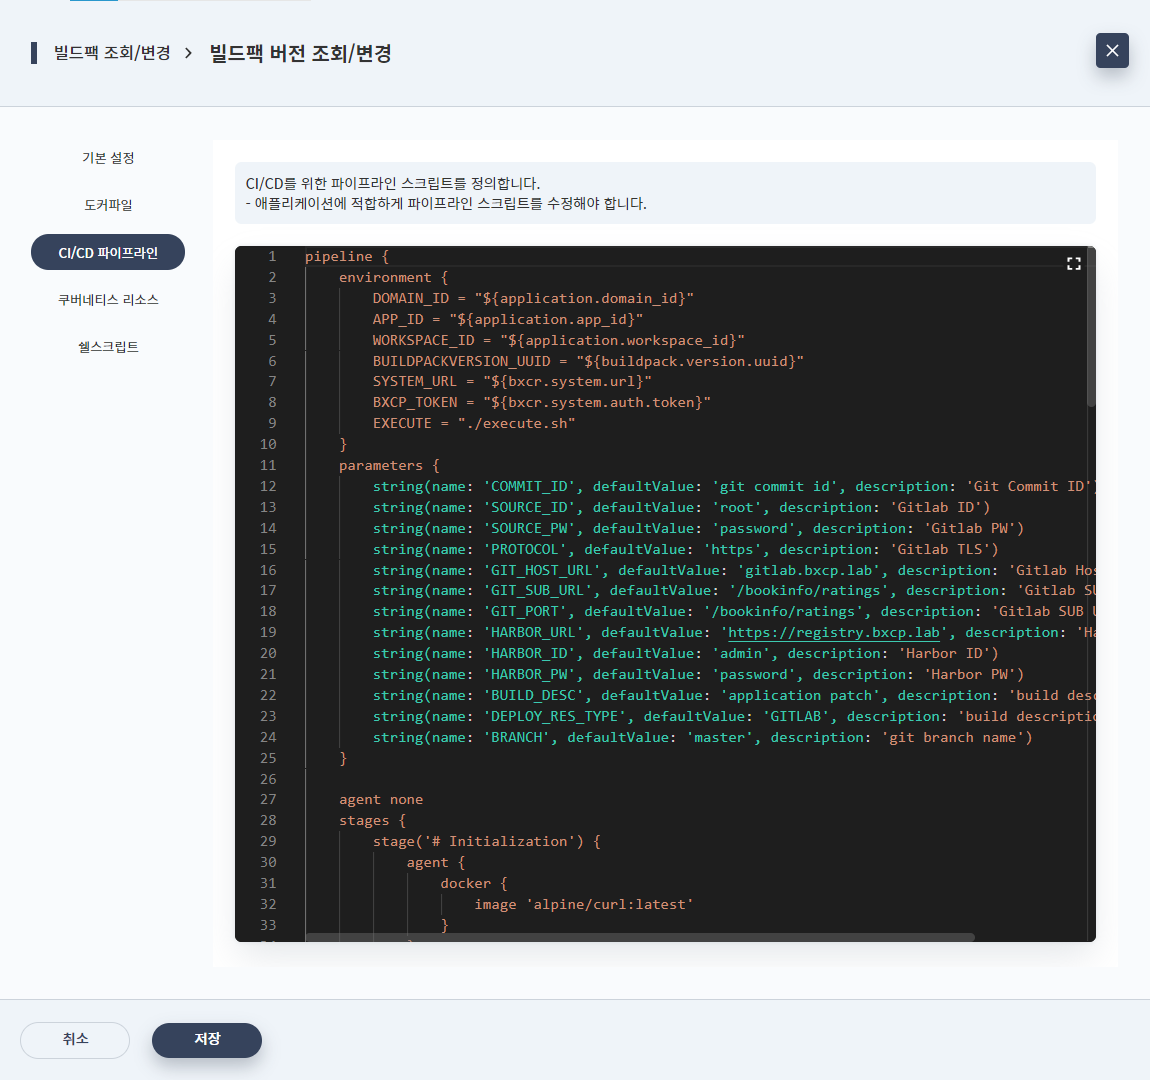1150x1080 pixels.
Task: Click the stage('# Initialization') line
Action: point(487,842)
